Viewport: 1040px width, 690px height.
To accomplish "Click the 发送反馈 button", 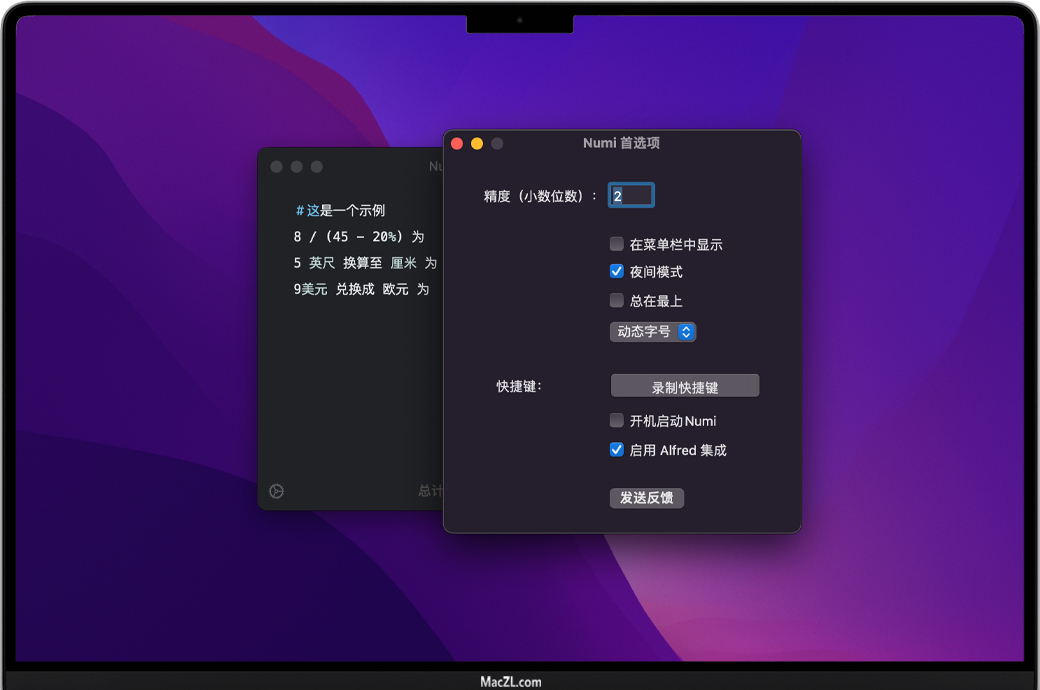I will [647, 498].
